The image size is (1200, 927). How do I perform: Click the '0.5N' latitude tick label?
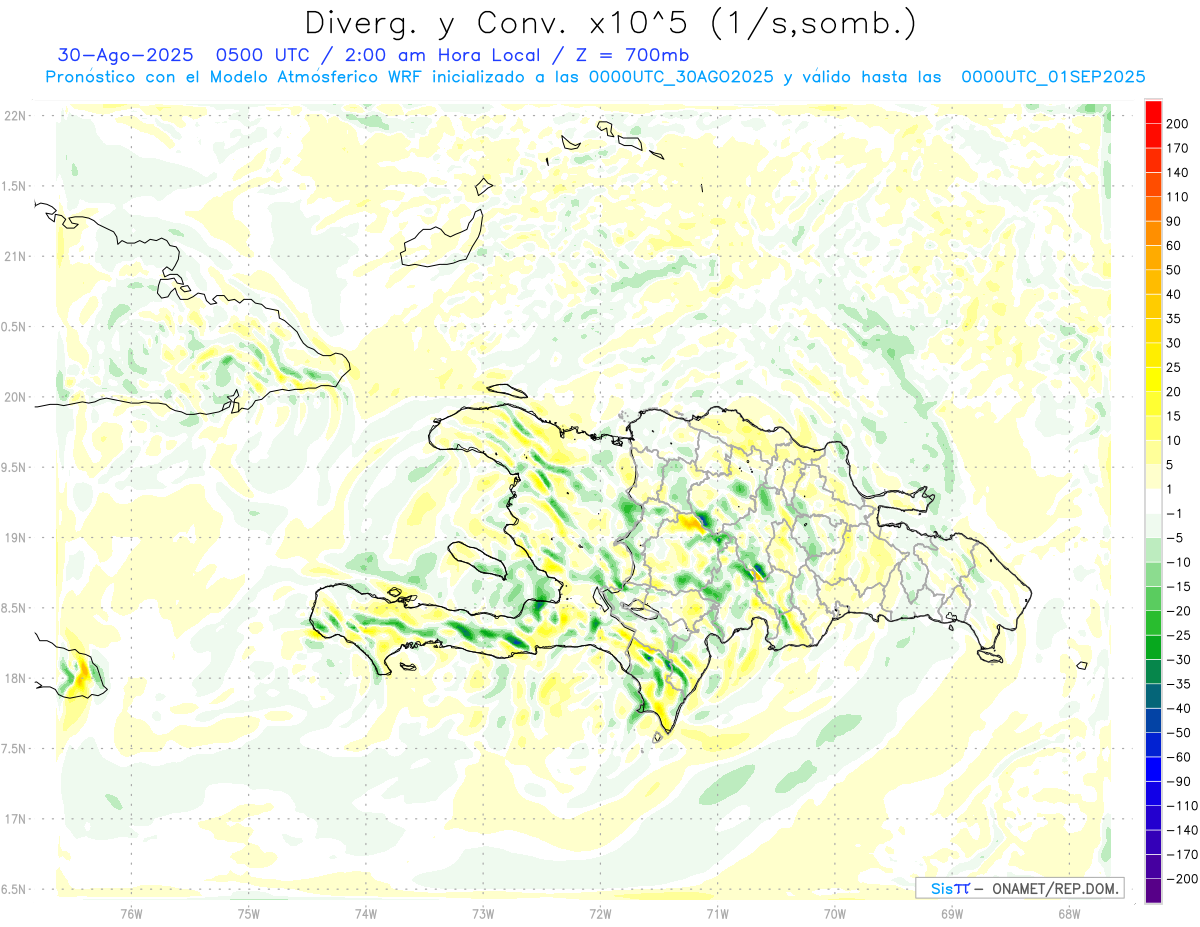[x=14, y=327]
